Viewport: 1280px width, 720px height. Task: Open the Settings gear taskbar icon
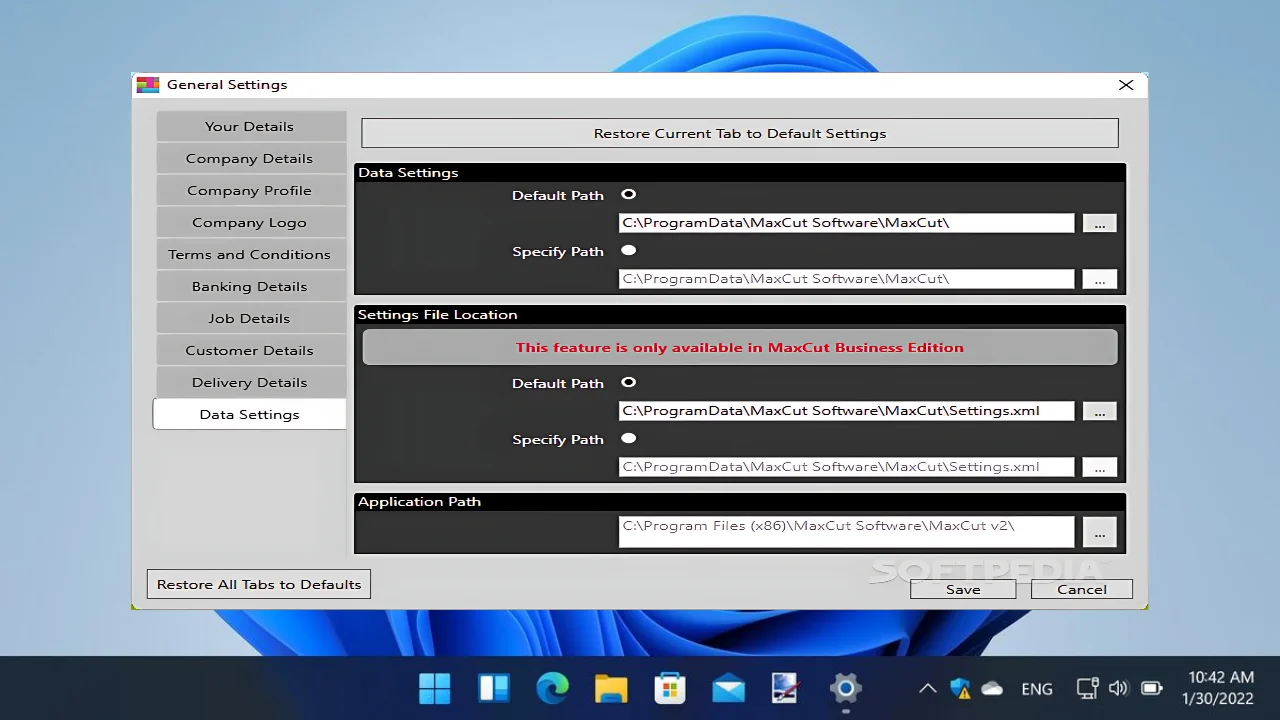point(846,688)
